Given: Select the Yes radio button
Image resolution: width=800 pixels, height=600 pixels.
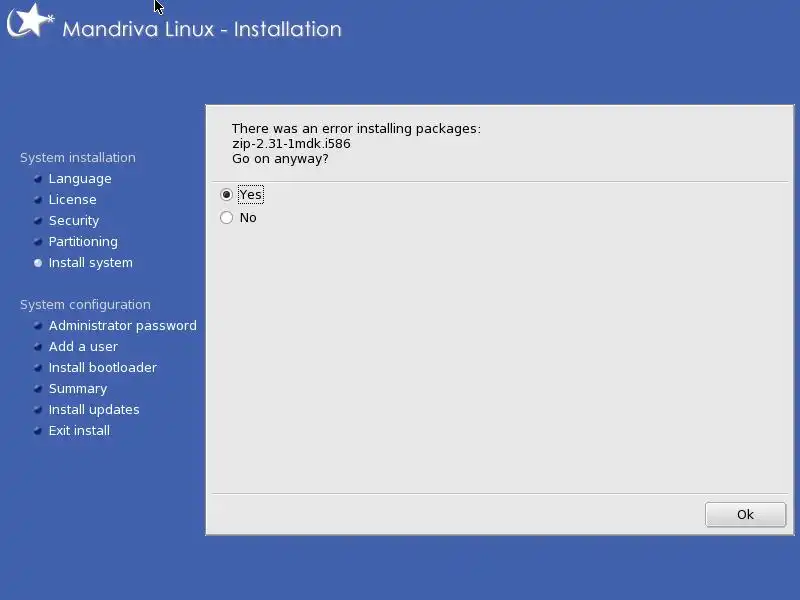Looking at the screenshot, I should pos(227,194).
